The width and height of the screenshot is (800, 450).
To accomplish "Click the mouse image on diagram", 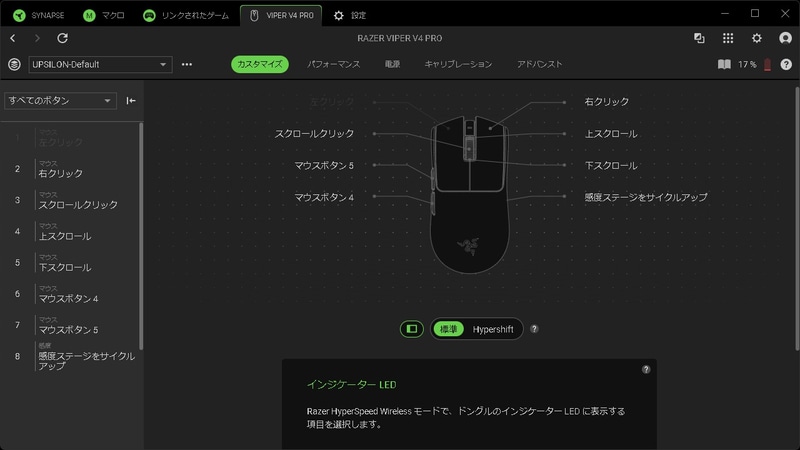I will [x=469, y=195].
